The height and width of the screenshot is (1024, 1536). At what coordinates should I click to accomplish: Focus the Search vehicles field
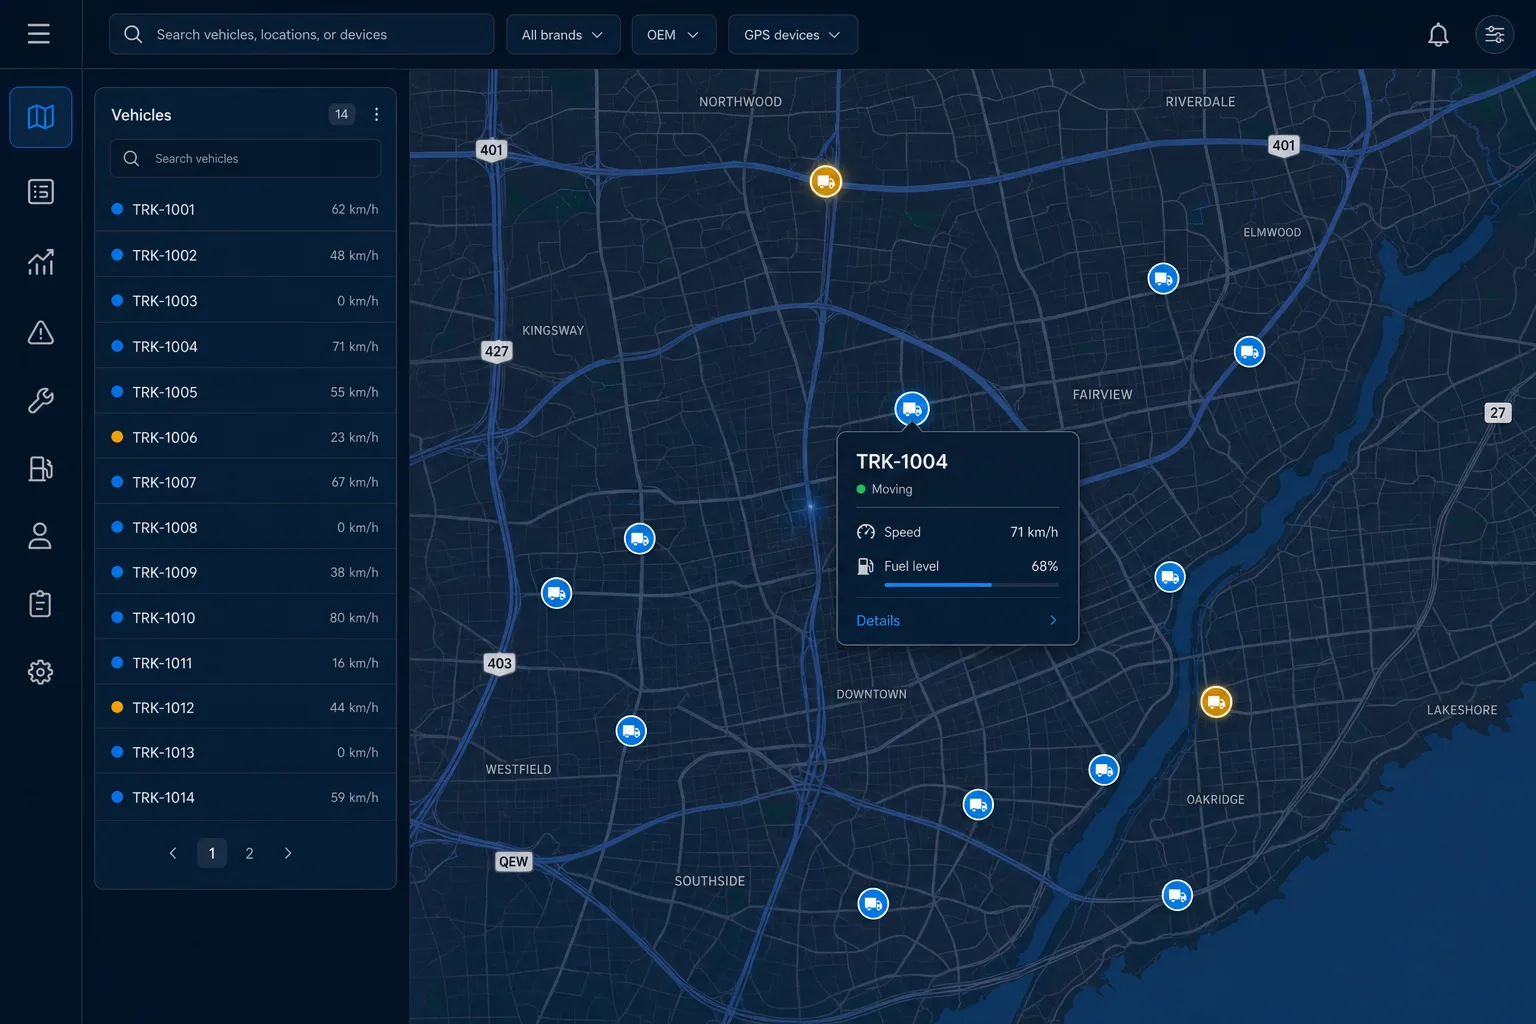tap(245, 158)
